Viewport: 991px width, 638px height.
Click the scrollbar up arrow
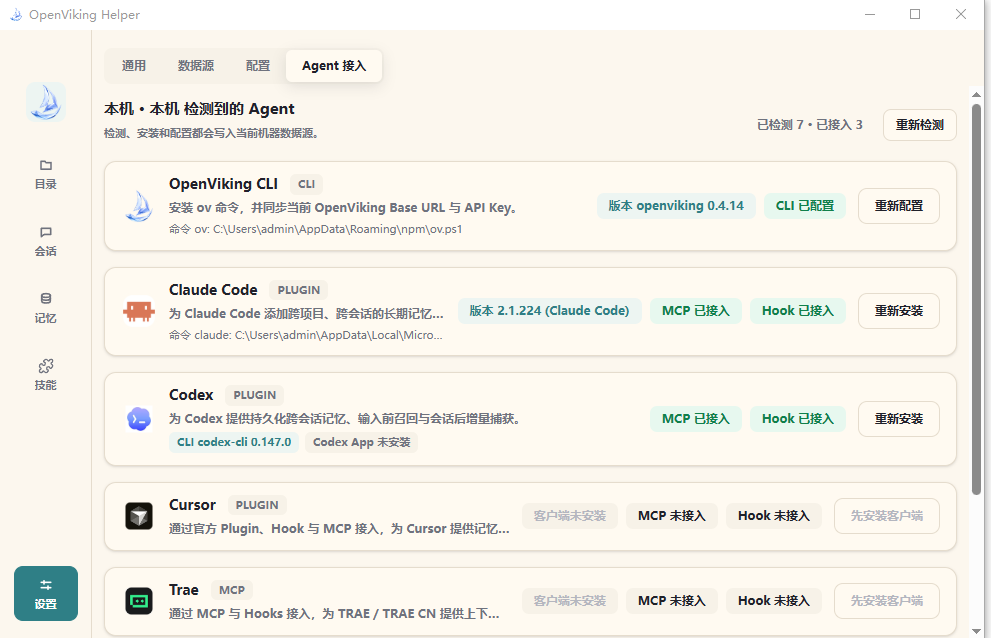coord(976,95)
